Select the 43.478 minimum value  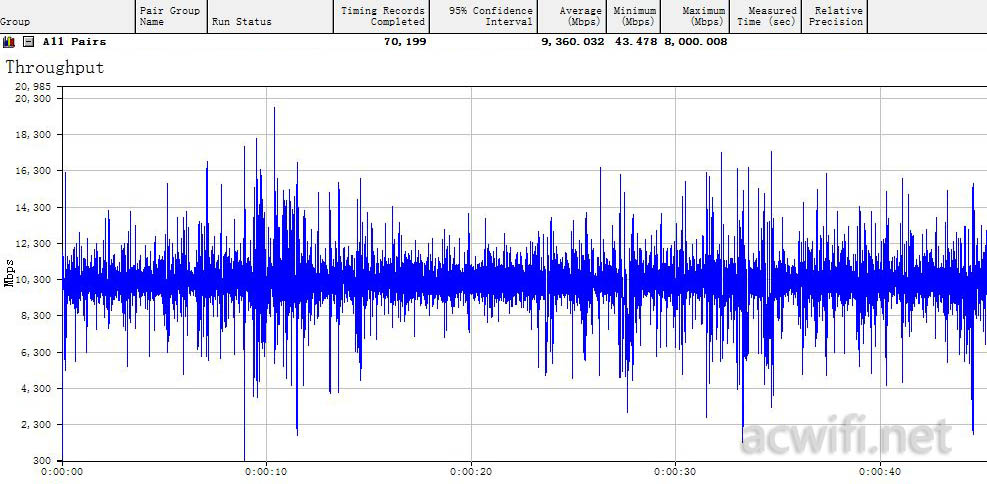tap(636, 42)
